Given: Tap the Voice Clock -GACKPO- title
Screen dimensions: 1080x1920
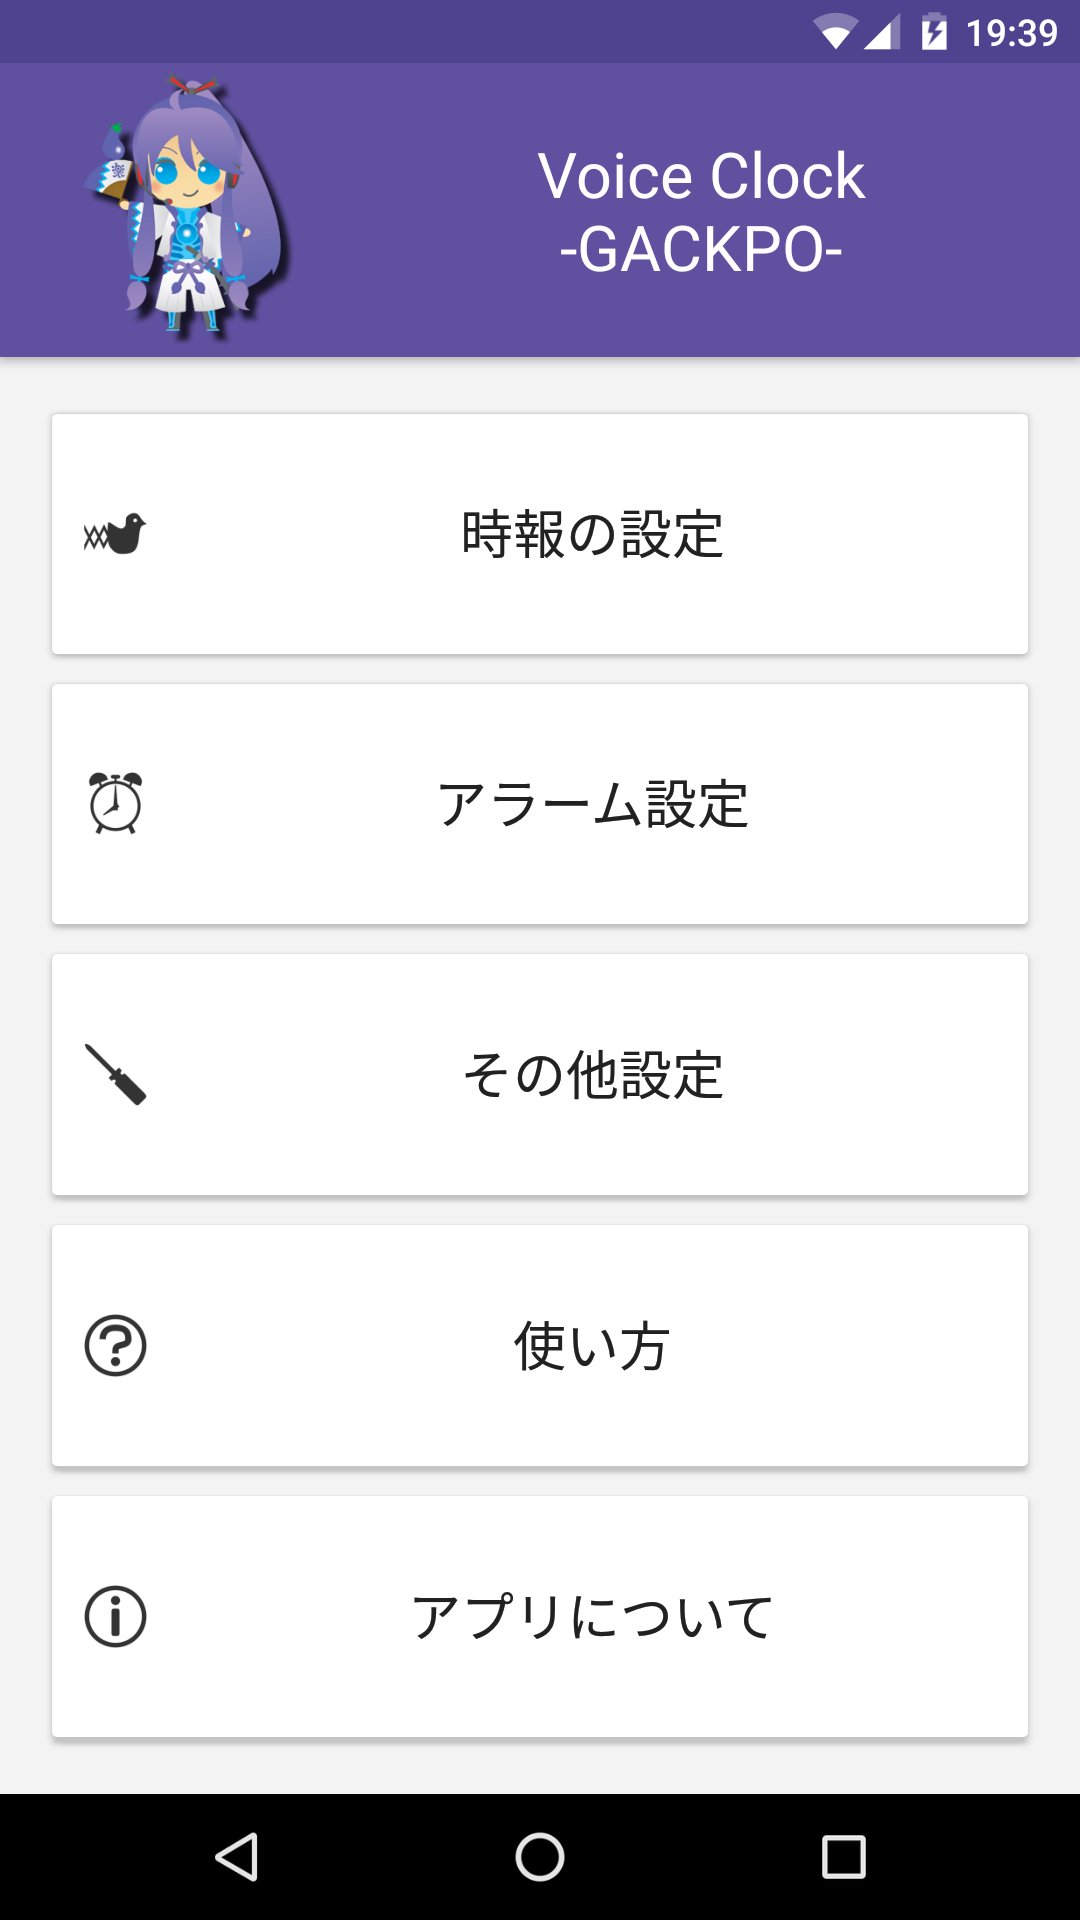Looking at the screenshot, I should point(701,212).
